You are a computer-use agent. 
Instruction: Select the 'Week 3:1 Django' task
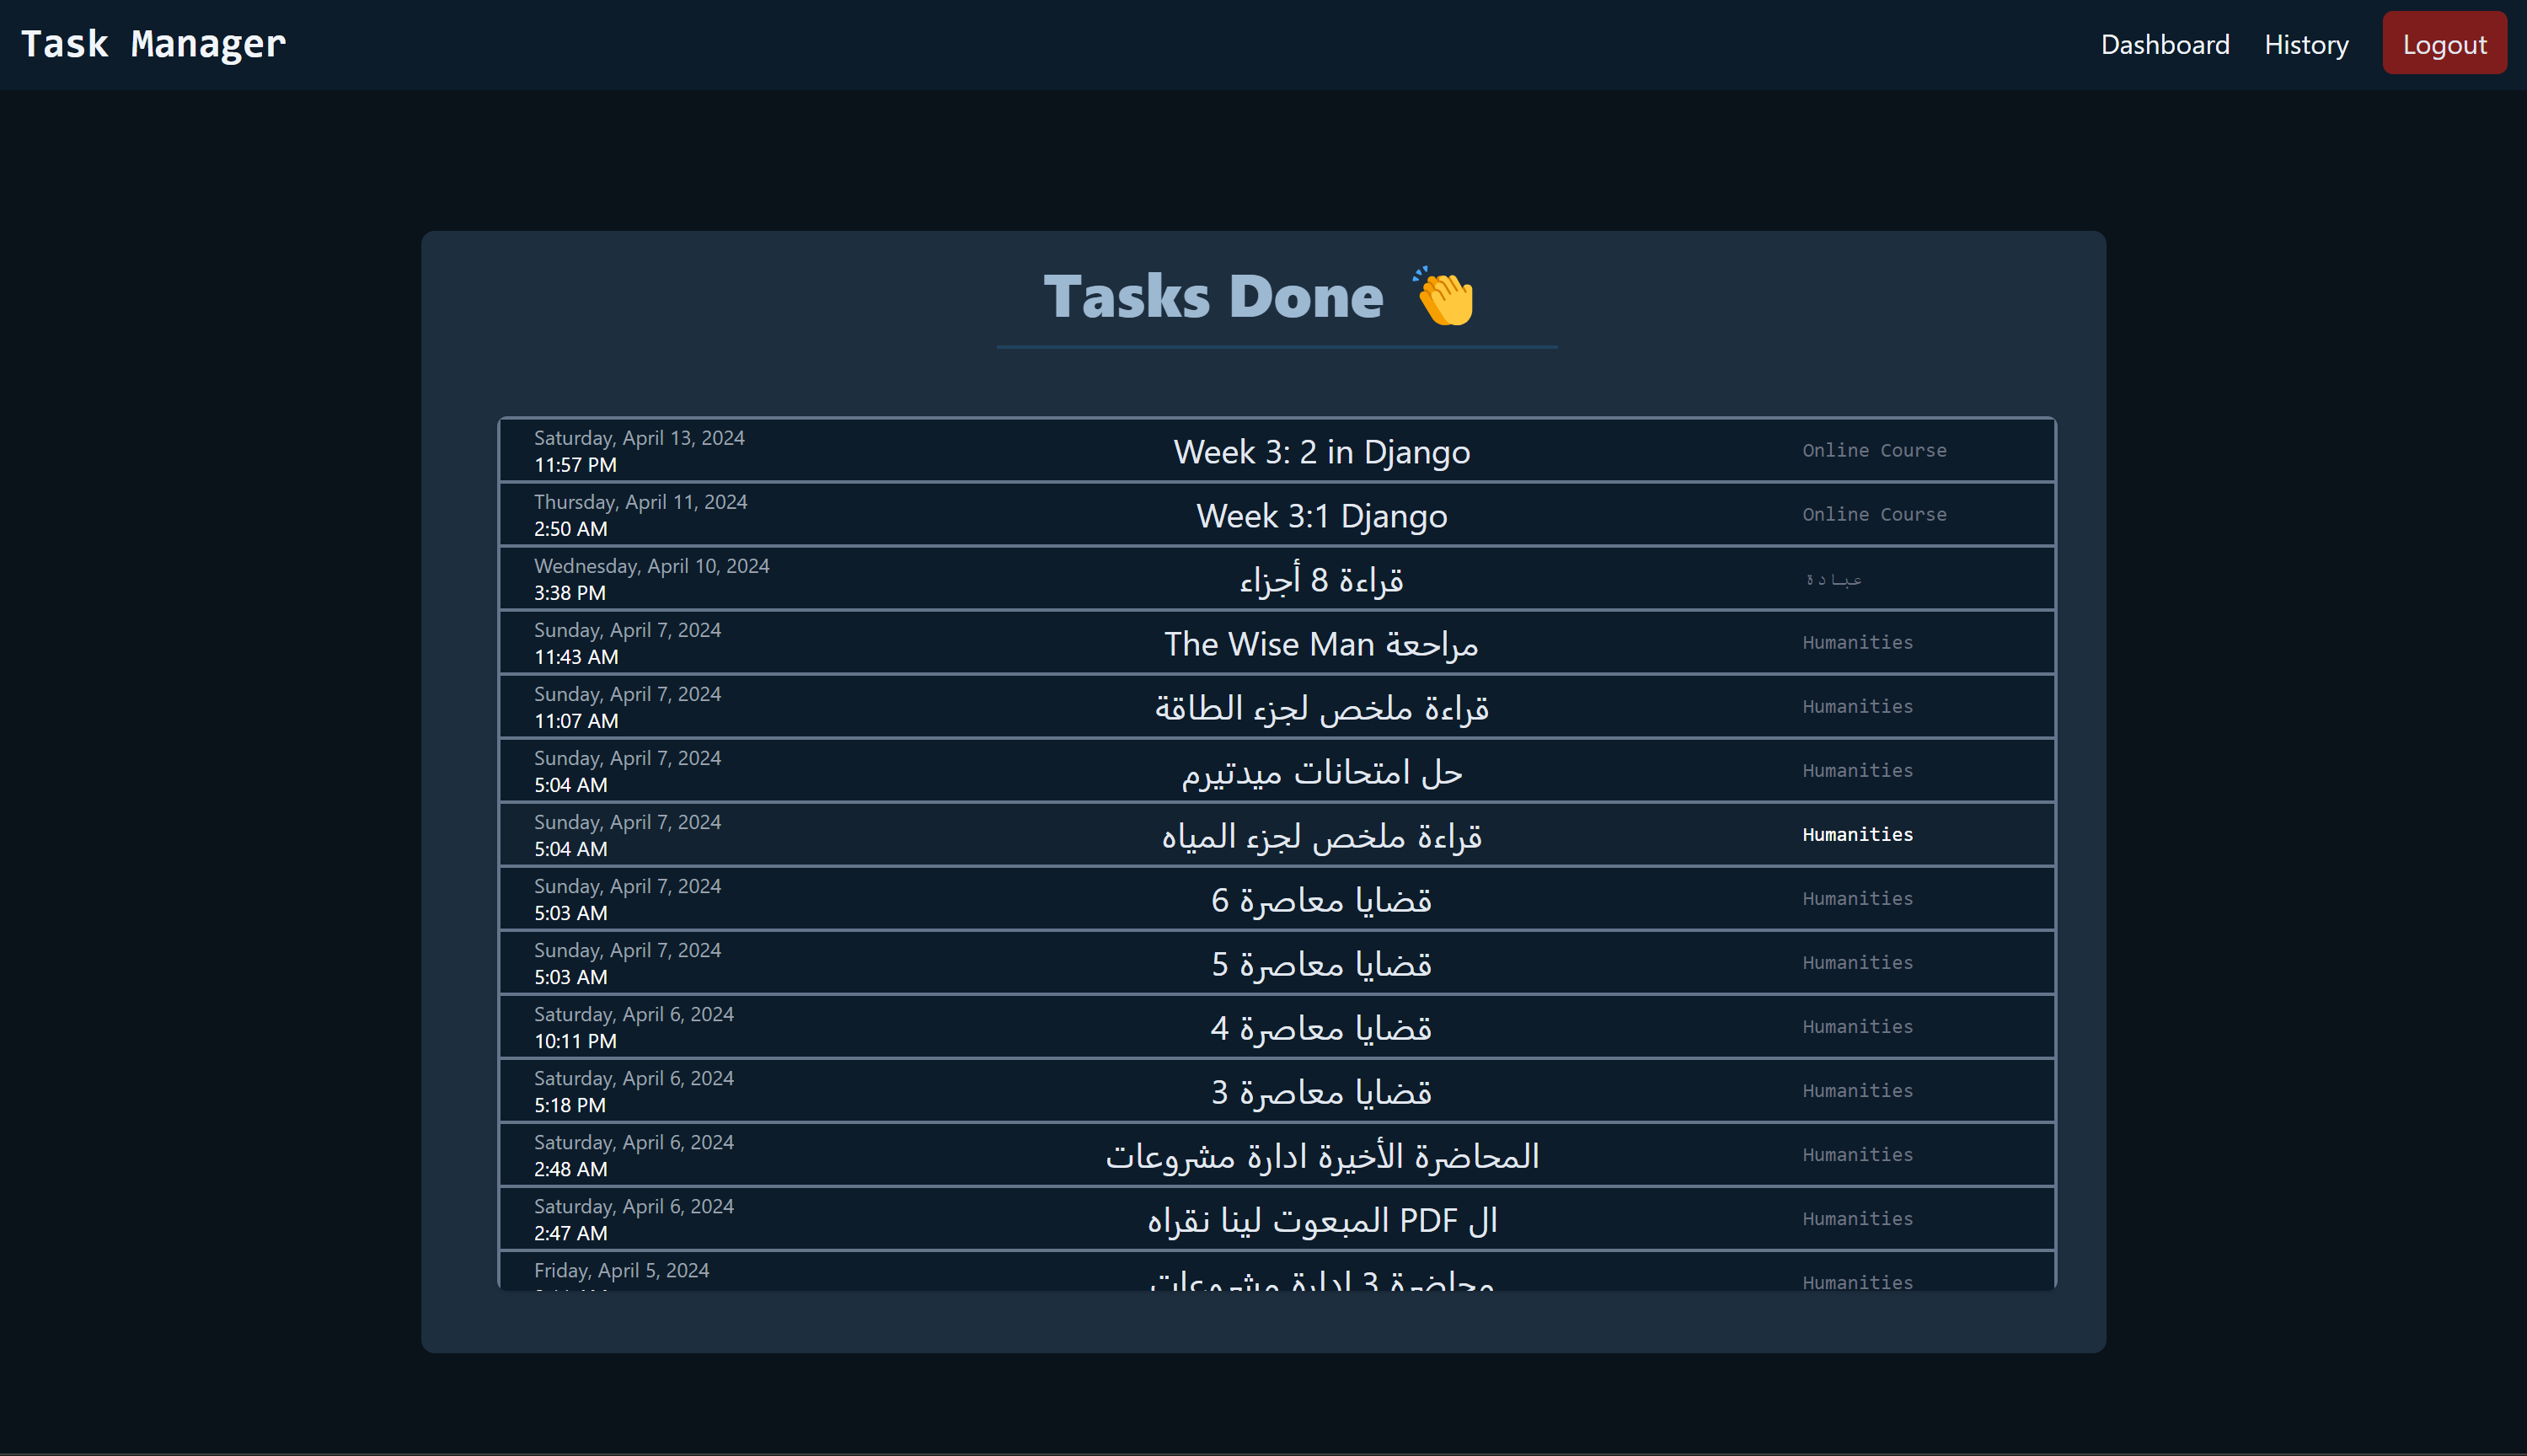[1320, 516]
